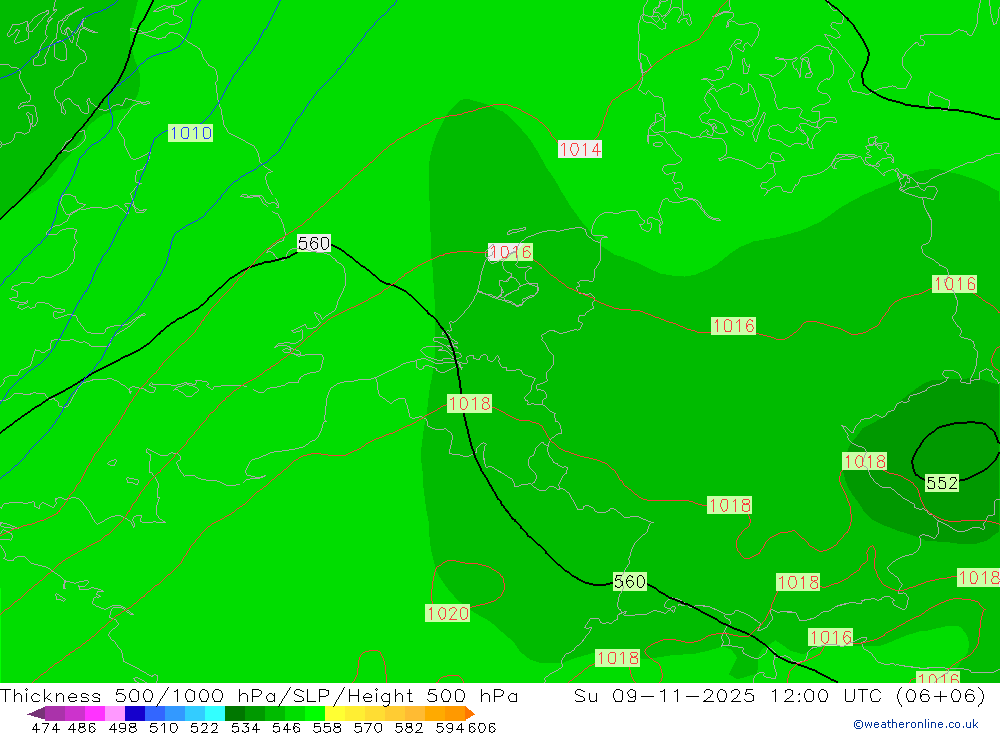
Task: Click the 594 legend value
Action: (450, 727)
